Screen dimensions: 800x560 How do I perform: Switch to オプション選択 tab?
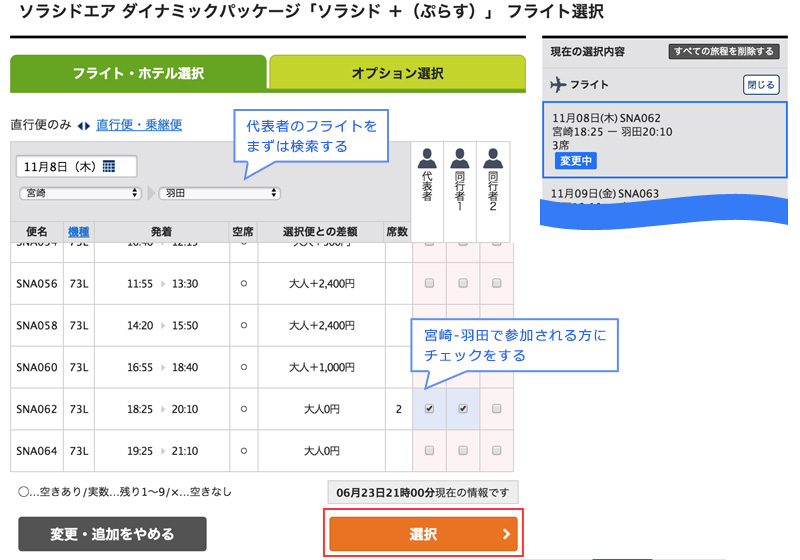397,73
